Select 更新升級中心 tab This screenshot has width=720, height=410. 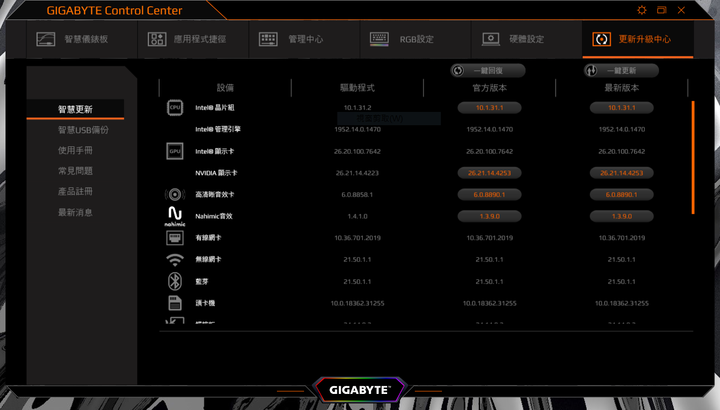click(638, 39)
